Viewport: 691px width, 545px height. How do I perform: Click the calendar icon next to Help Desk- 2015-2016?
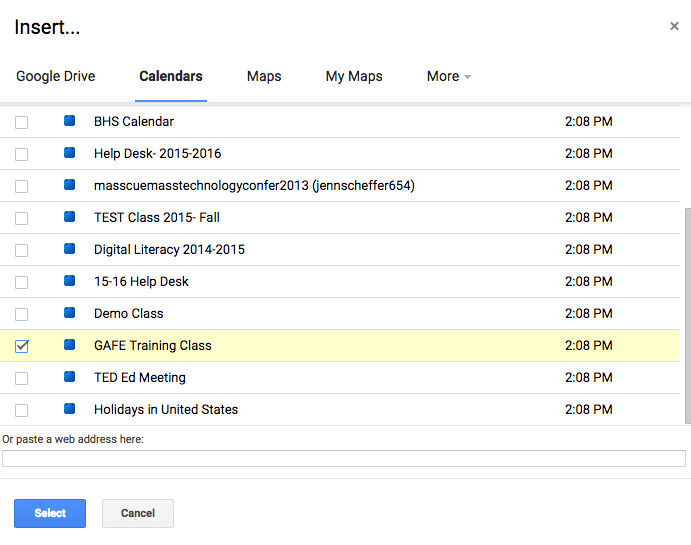(x=70, y=153)
